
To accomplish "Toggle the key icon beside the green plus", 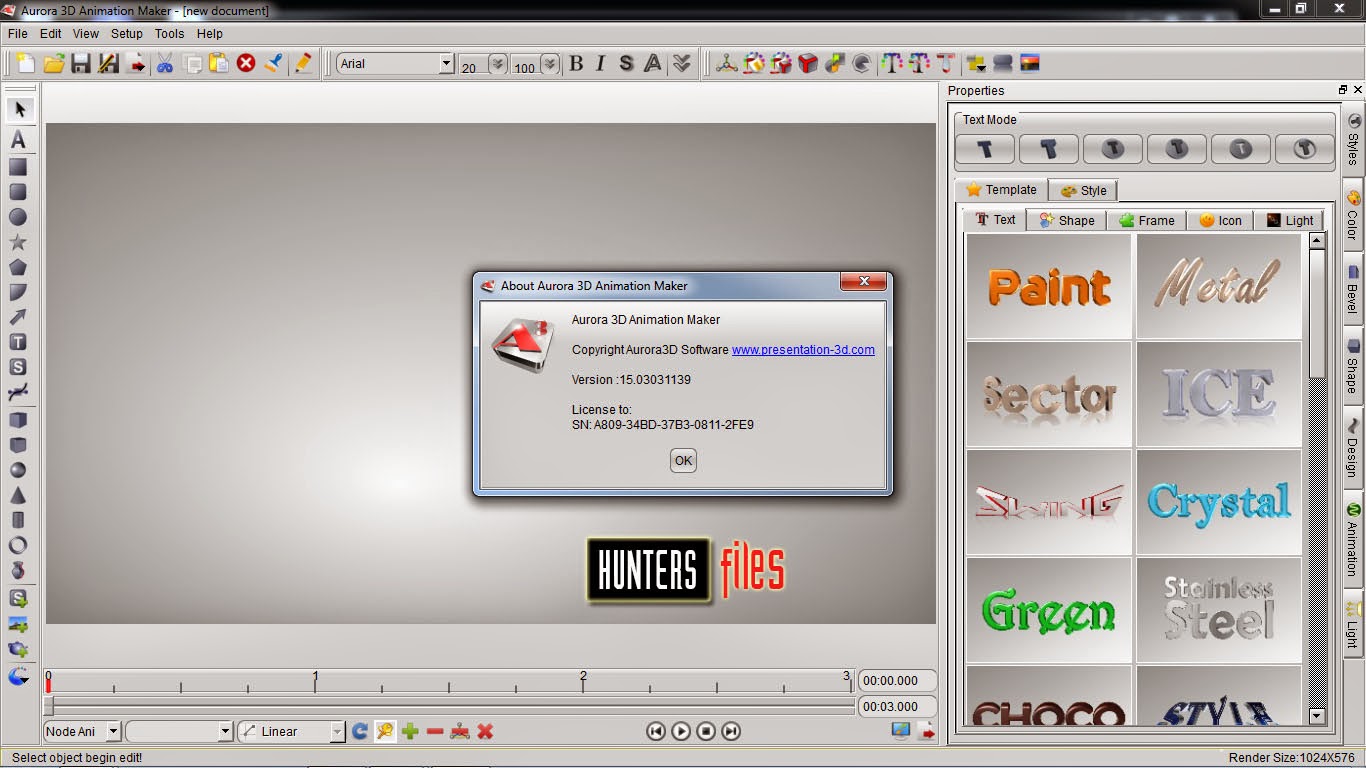I will pos(385,731).
